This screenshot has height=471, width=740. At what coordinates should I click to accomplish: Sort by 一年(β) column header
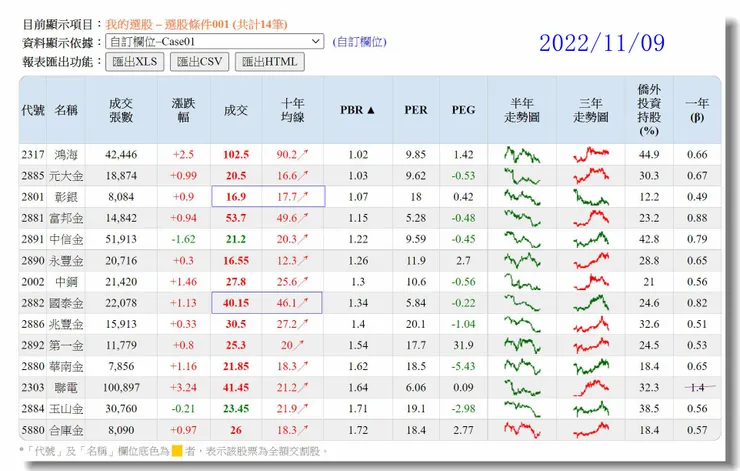(697, 110)
